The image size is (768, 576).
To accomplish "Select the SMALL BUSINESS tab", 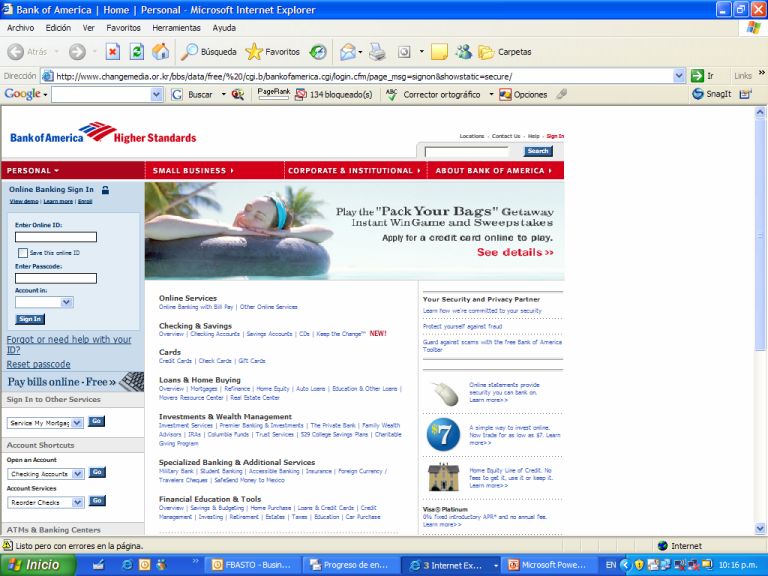I will point(215,170).
